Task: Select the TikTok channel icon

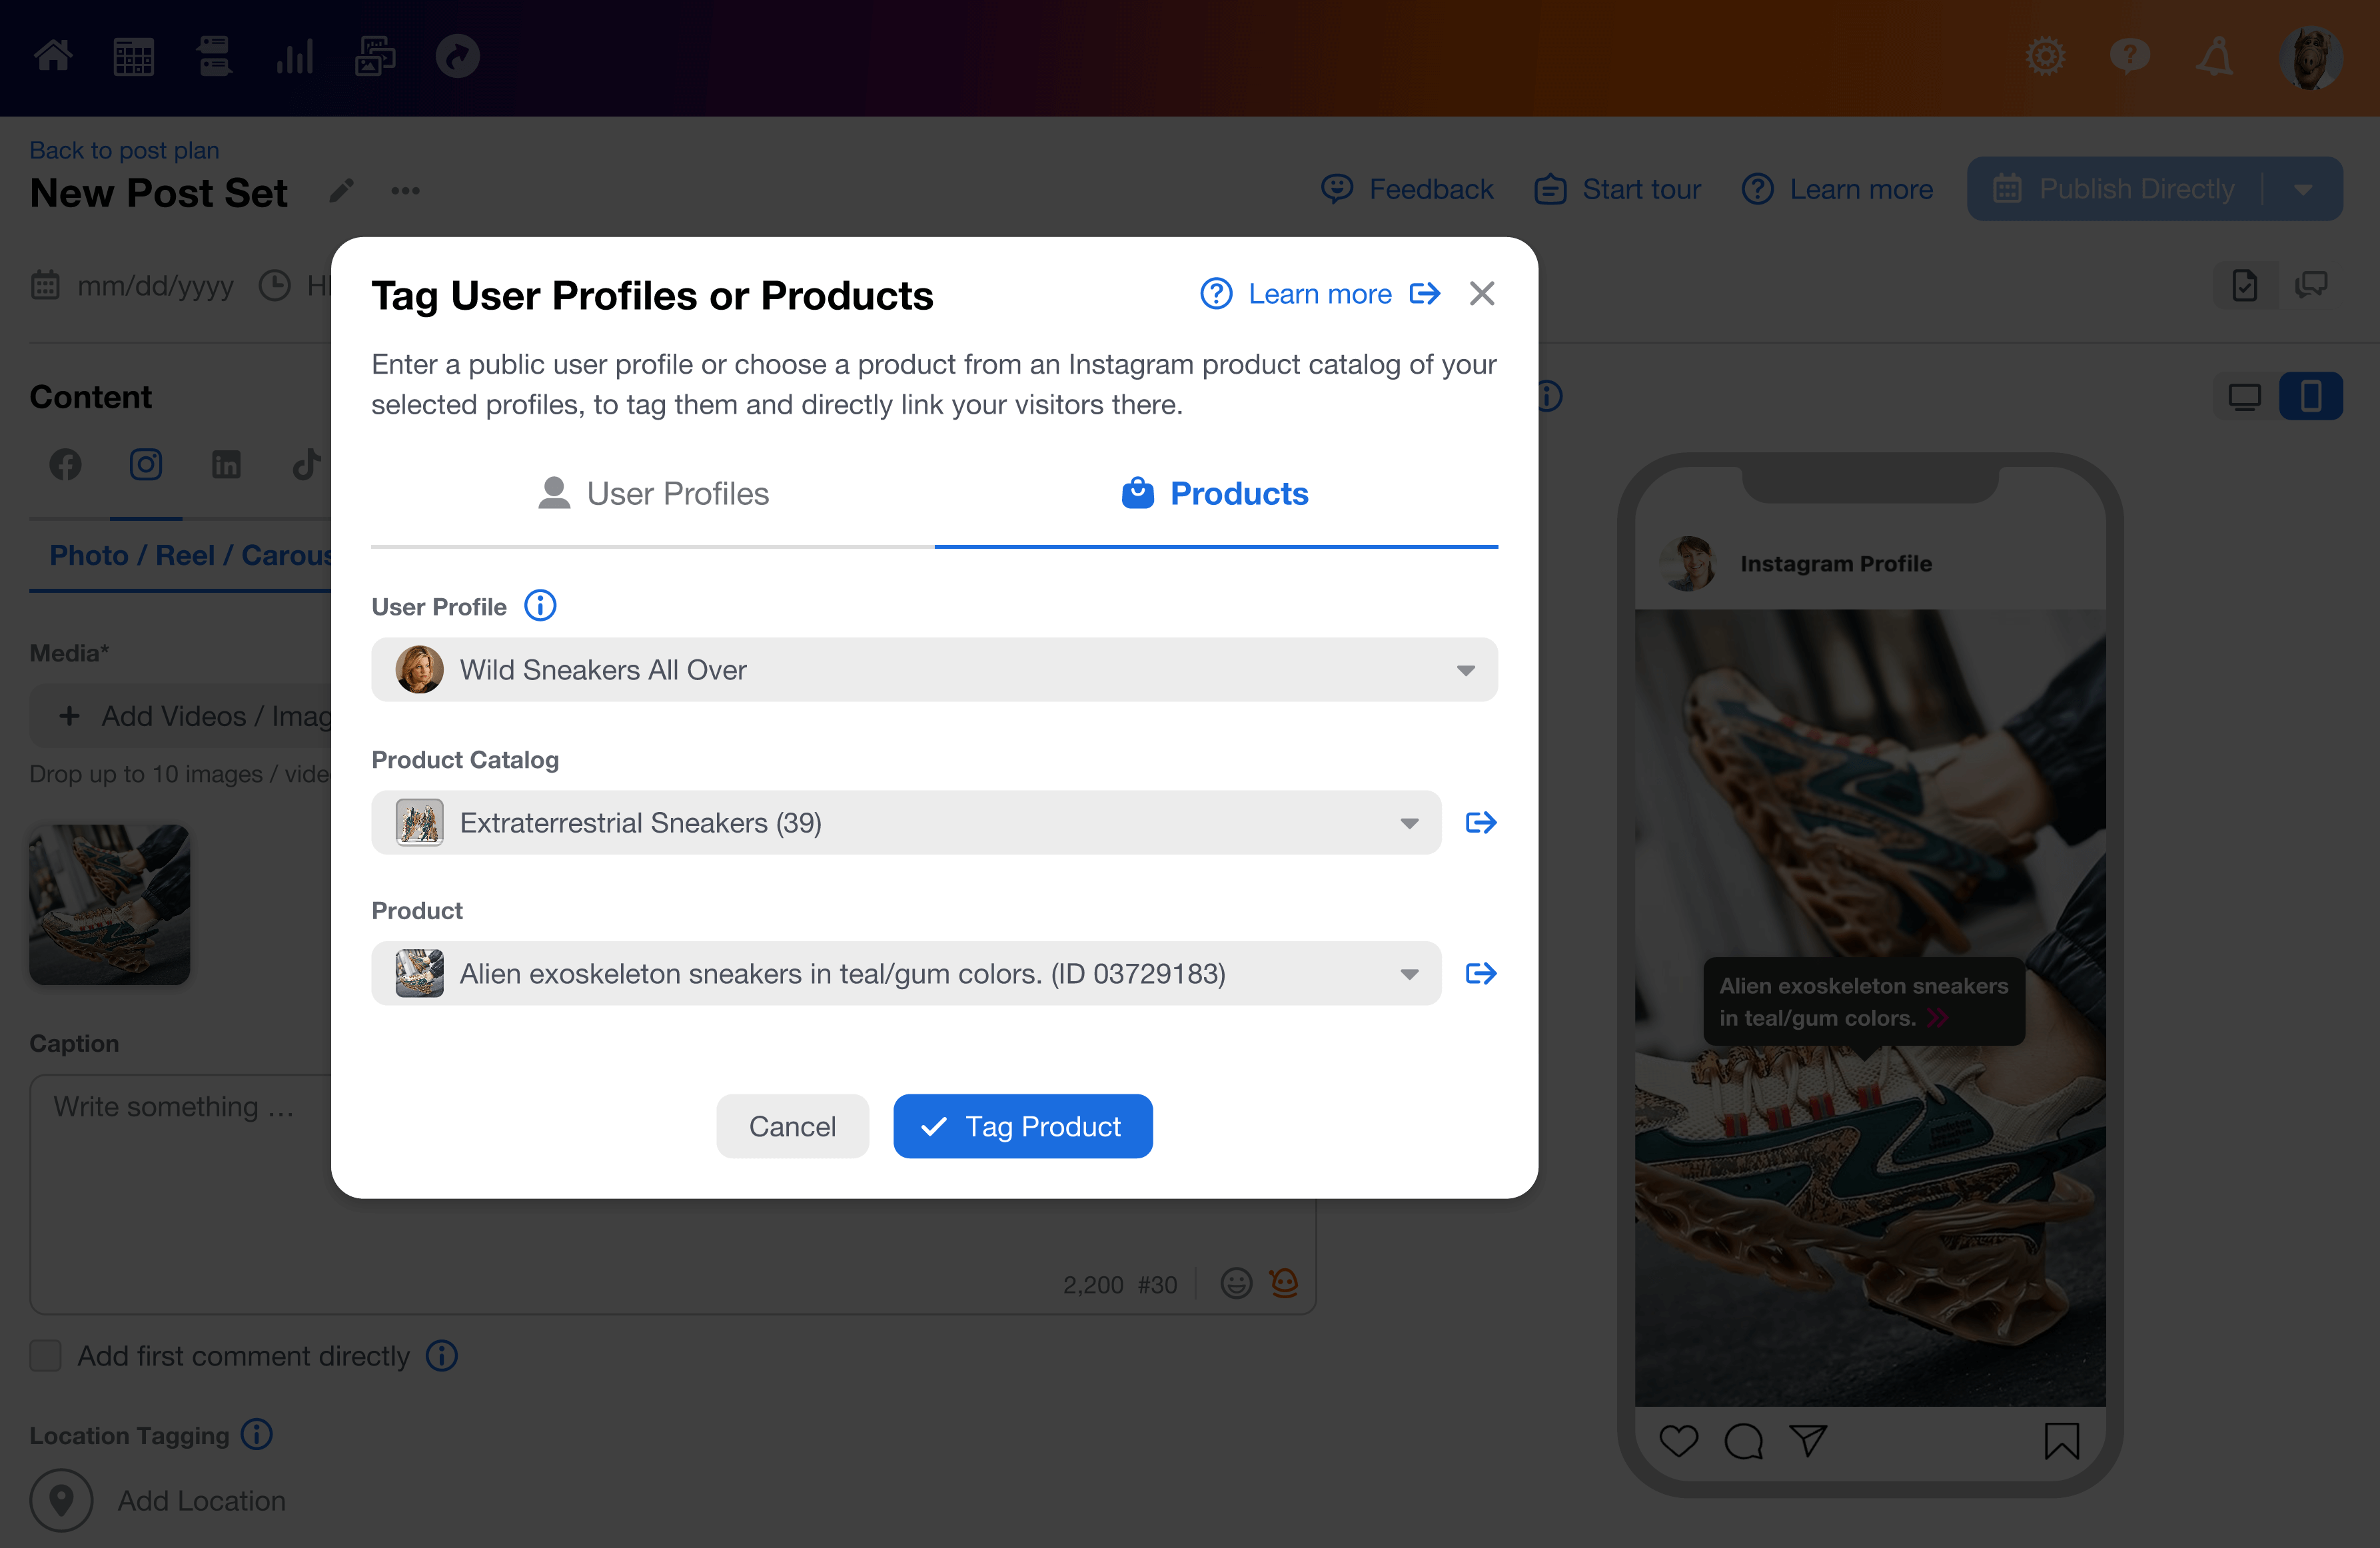Action: point(306,464)
